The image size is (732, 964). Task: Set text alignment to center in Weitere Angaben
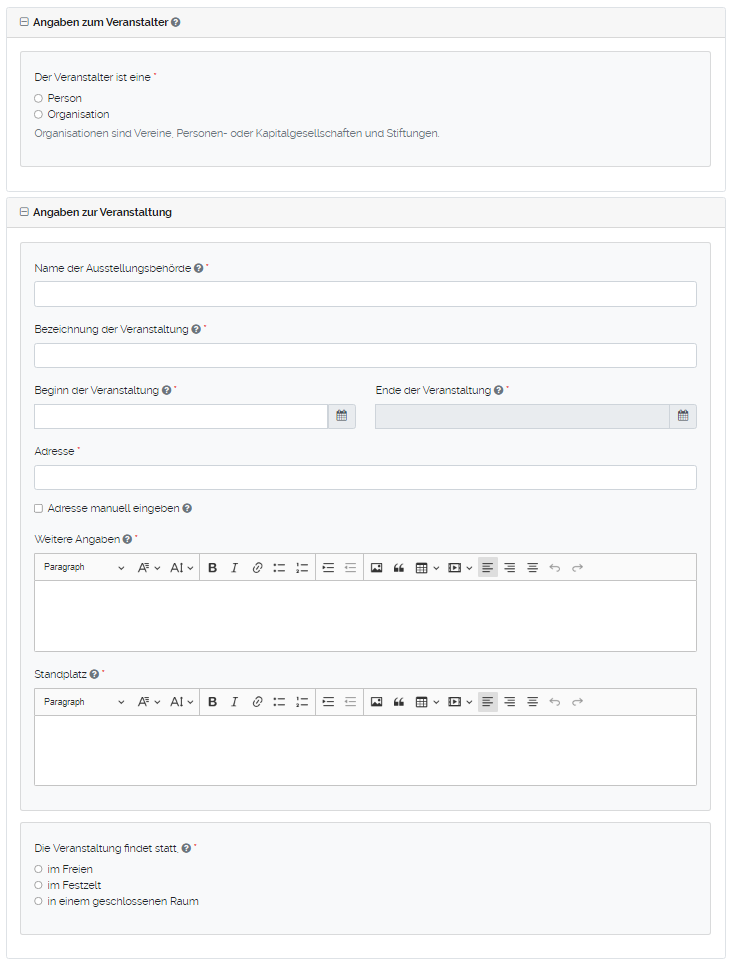(x=509, y=567)
